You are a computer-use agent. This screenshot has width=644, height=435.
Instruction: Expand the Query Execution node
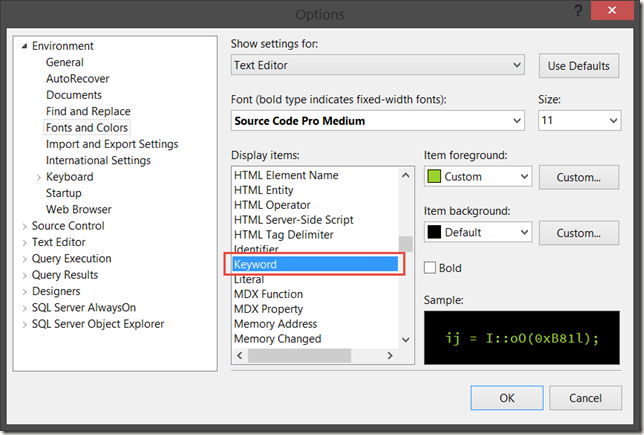(x=25, y=259)
